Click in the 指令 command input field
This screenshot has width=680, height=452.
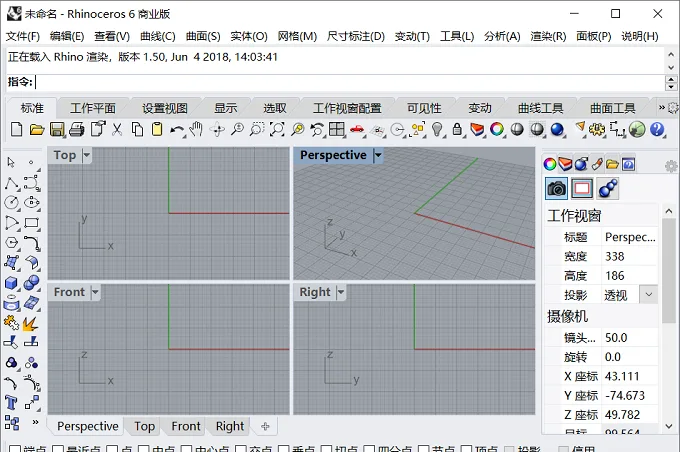click(349, 82)
